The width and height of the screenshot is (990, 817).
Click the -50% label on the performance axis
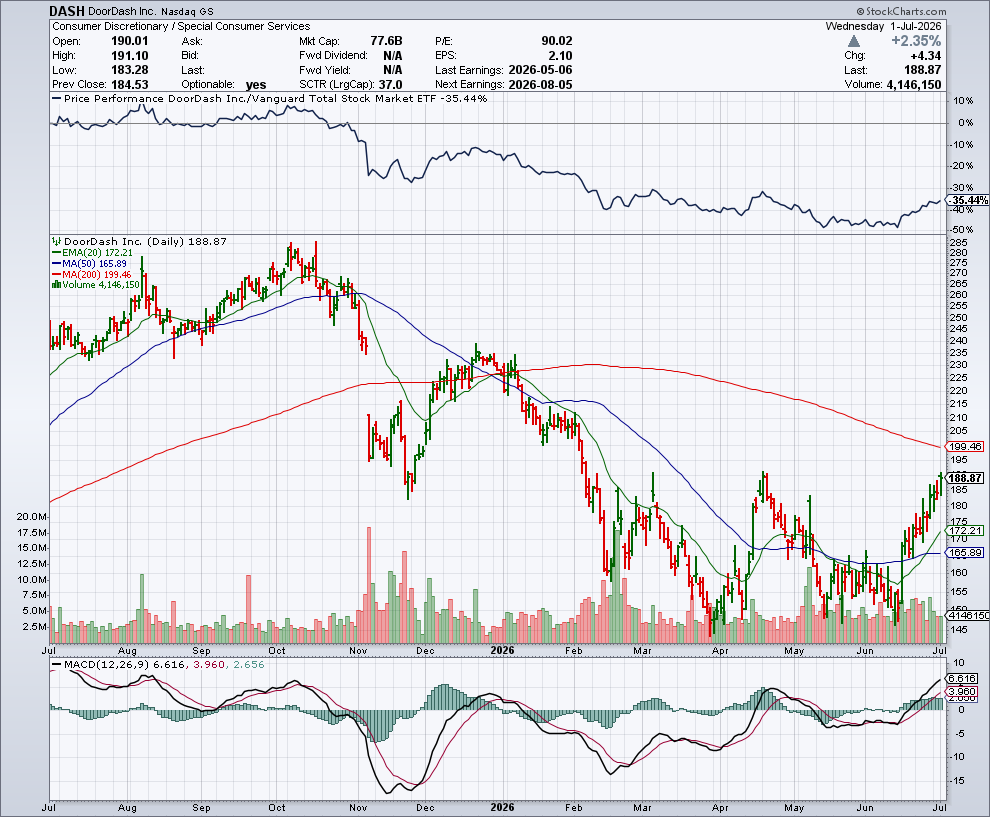coord(962,230)
